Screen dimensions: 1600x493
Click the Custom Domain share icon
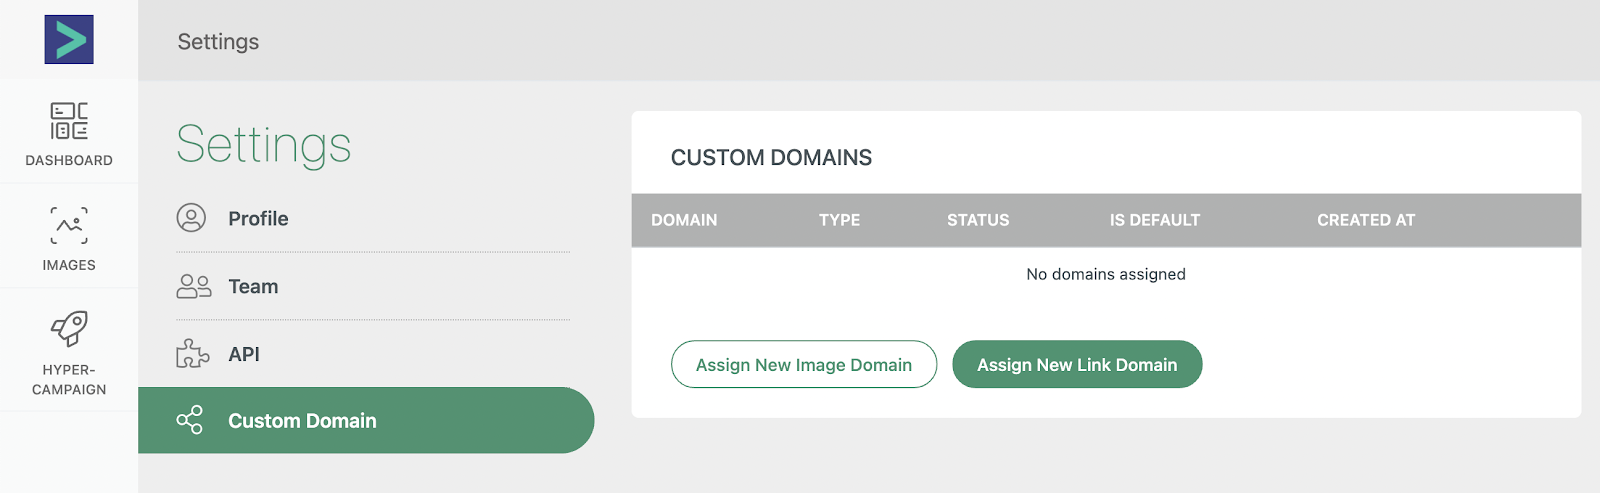[190, 420]
